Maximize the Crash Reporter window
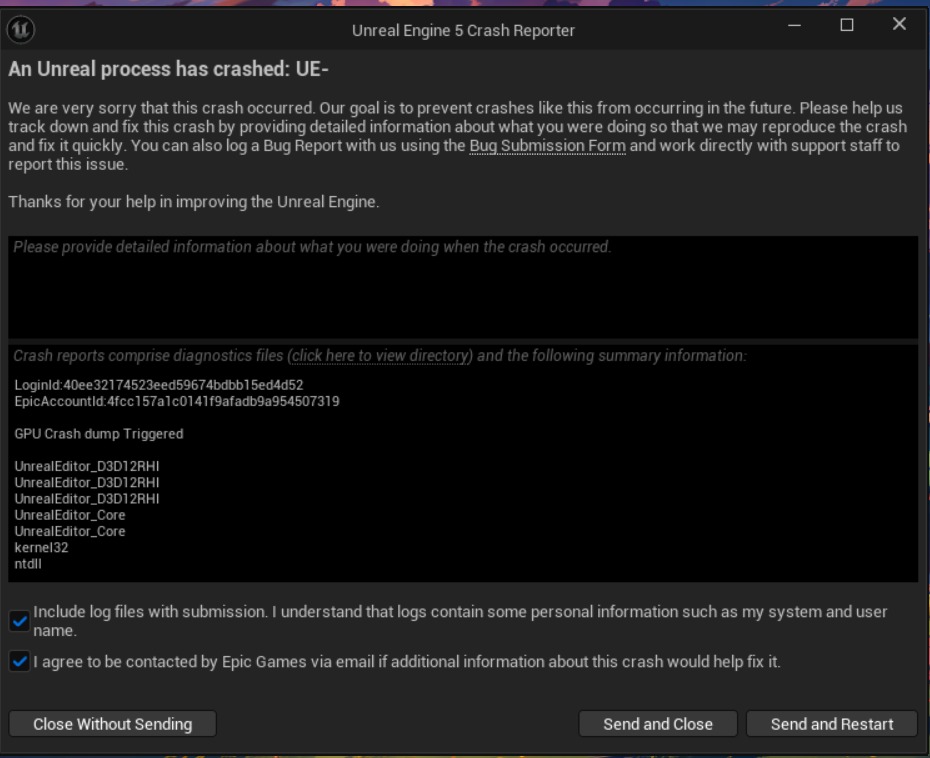930x758 pixels. tap(846, 25)
